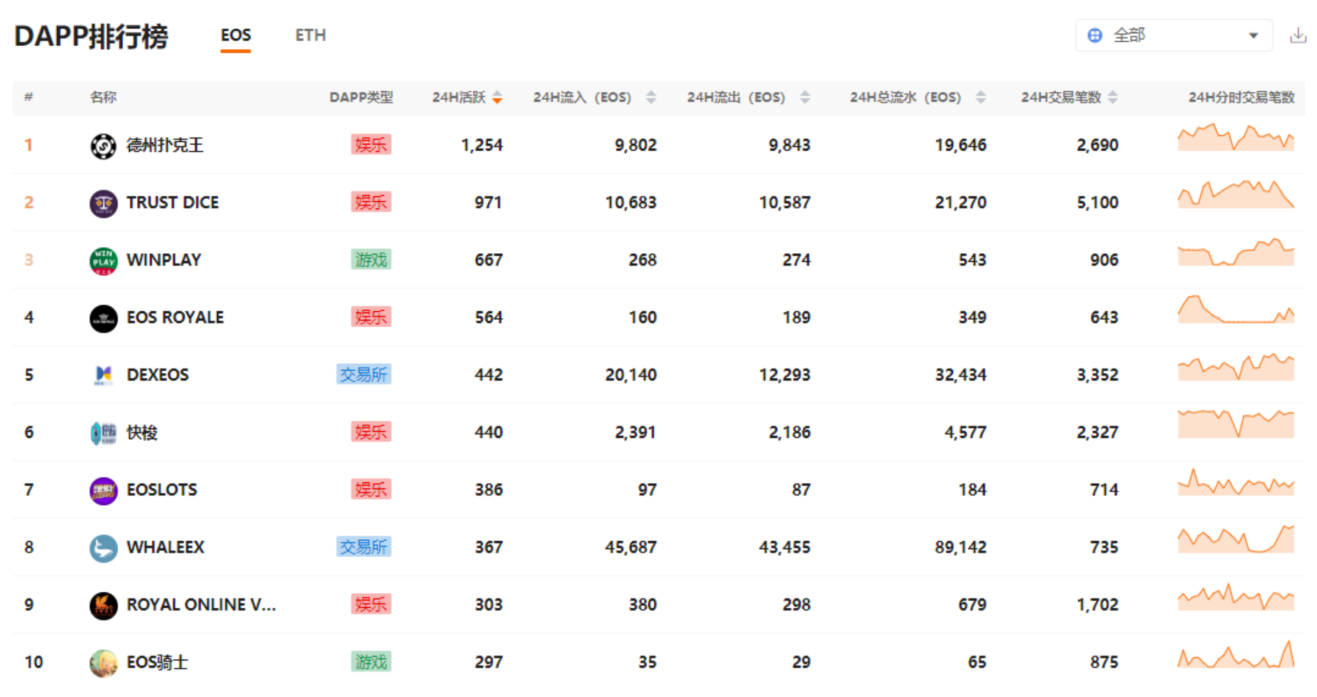1317x697 pixels.
Task: Click the WHALEEX 24H transaction sparkline chart
Action: (1236, 540)
